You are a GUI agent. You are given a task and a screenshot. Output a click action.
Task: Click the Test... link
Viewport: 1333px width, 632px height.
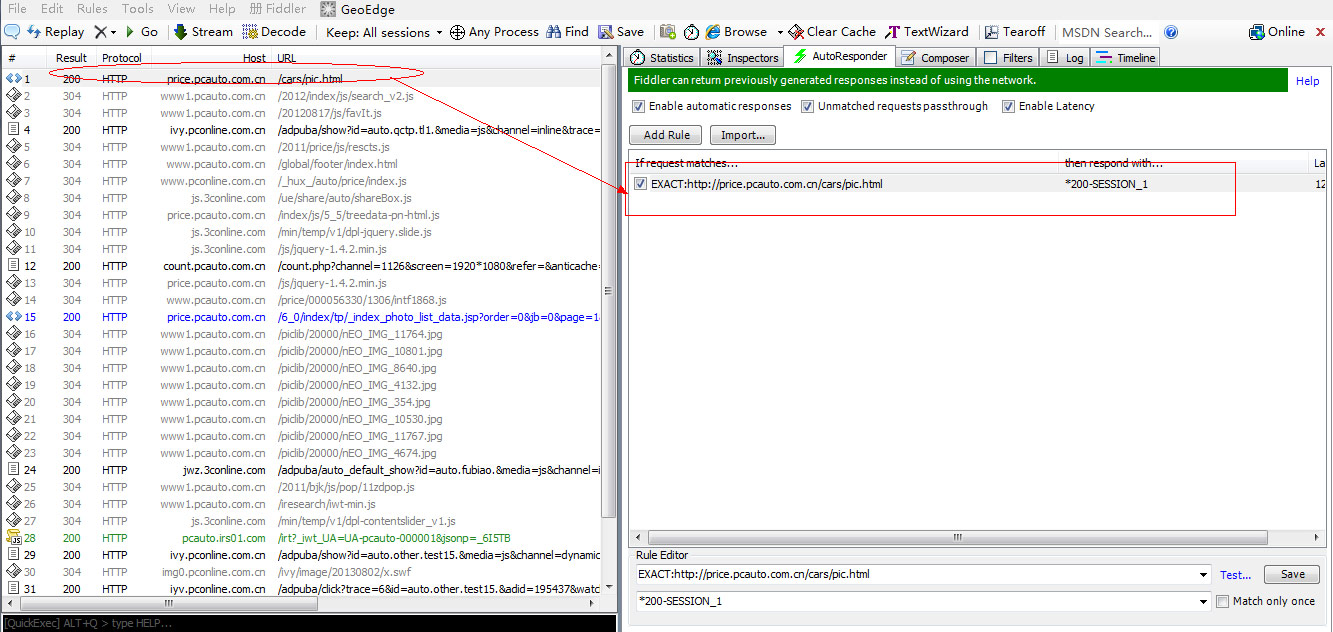pos(1235,575)
